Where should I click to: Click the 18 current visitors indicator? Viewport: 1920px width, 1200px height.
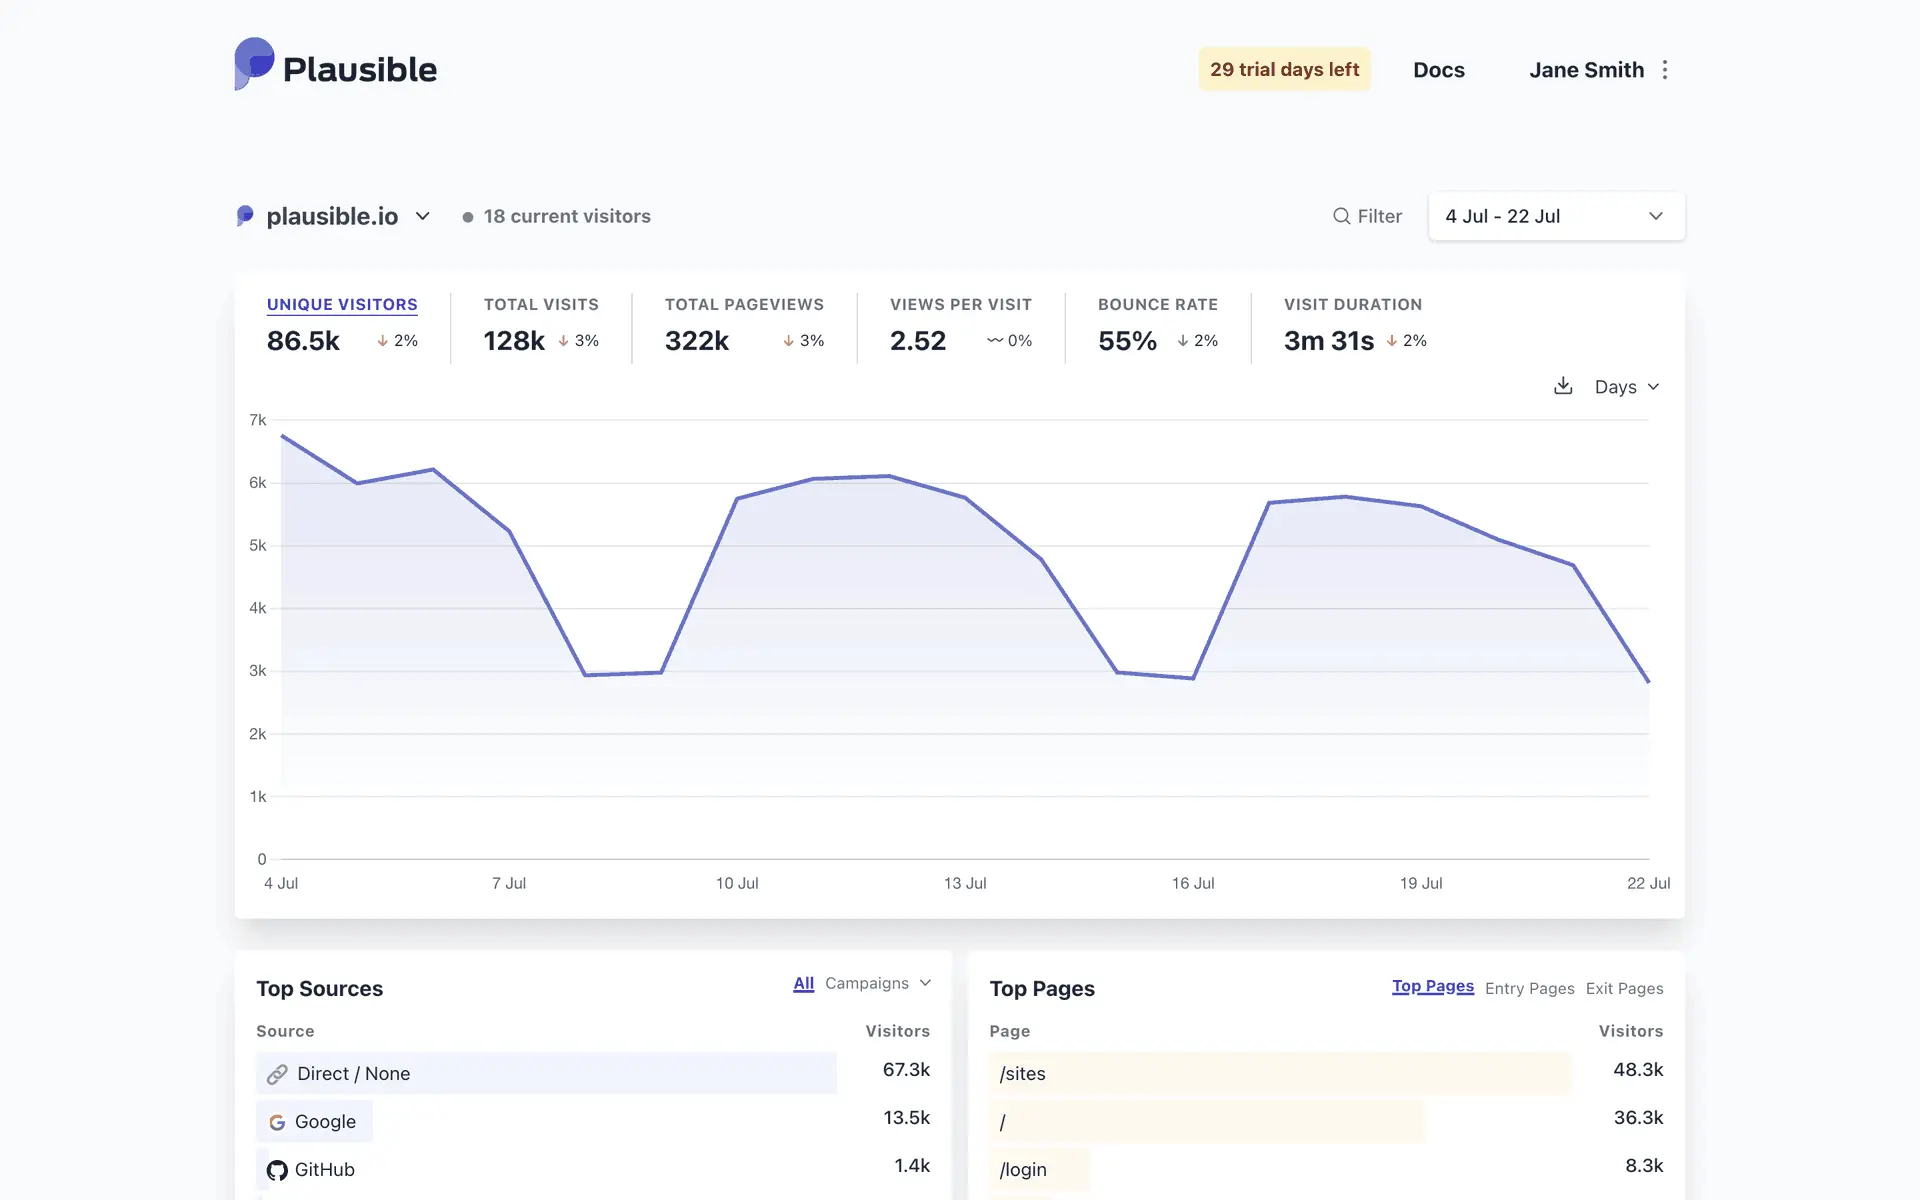[x=566, y=216]
